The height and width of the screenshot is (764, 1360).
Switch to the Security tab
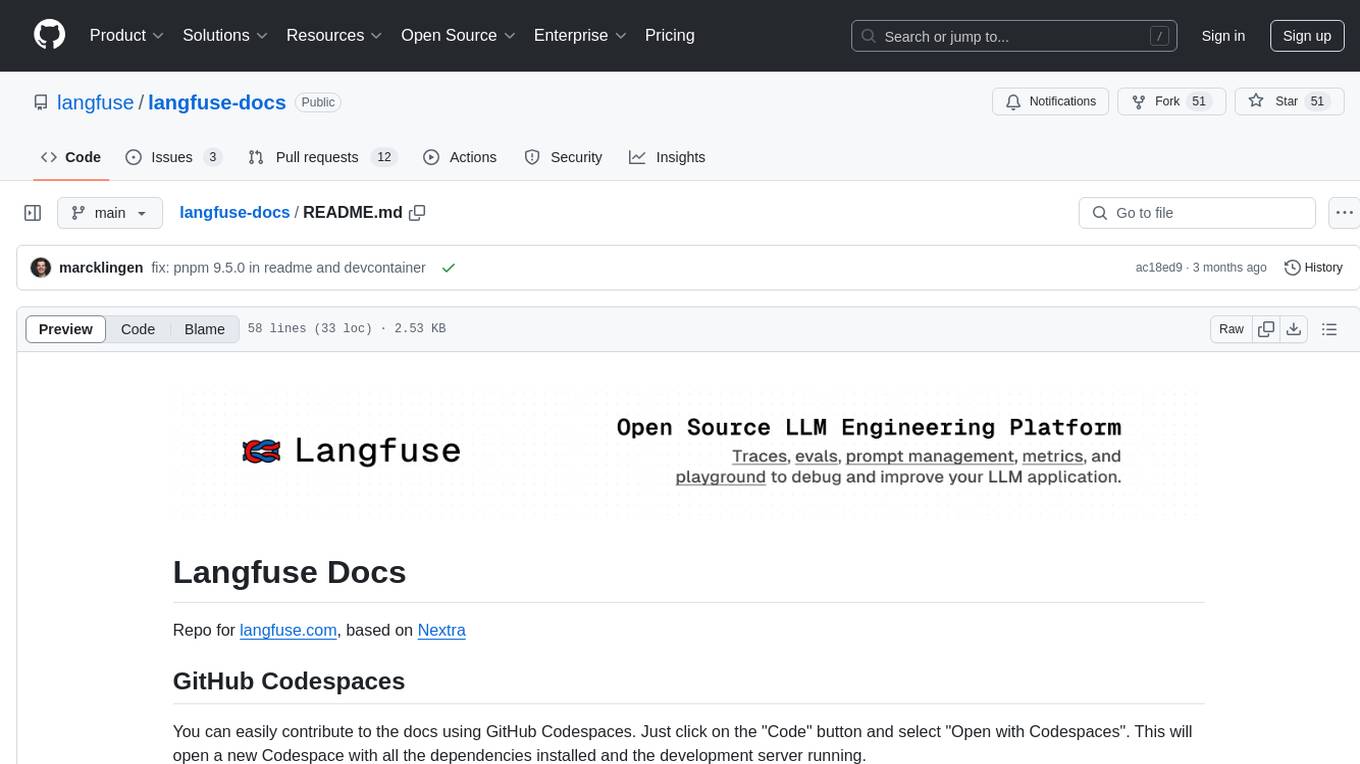[x=564, y=157]
